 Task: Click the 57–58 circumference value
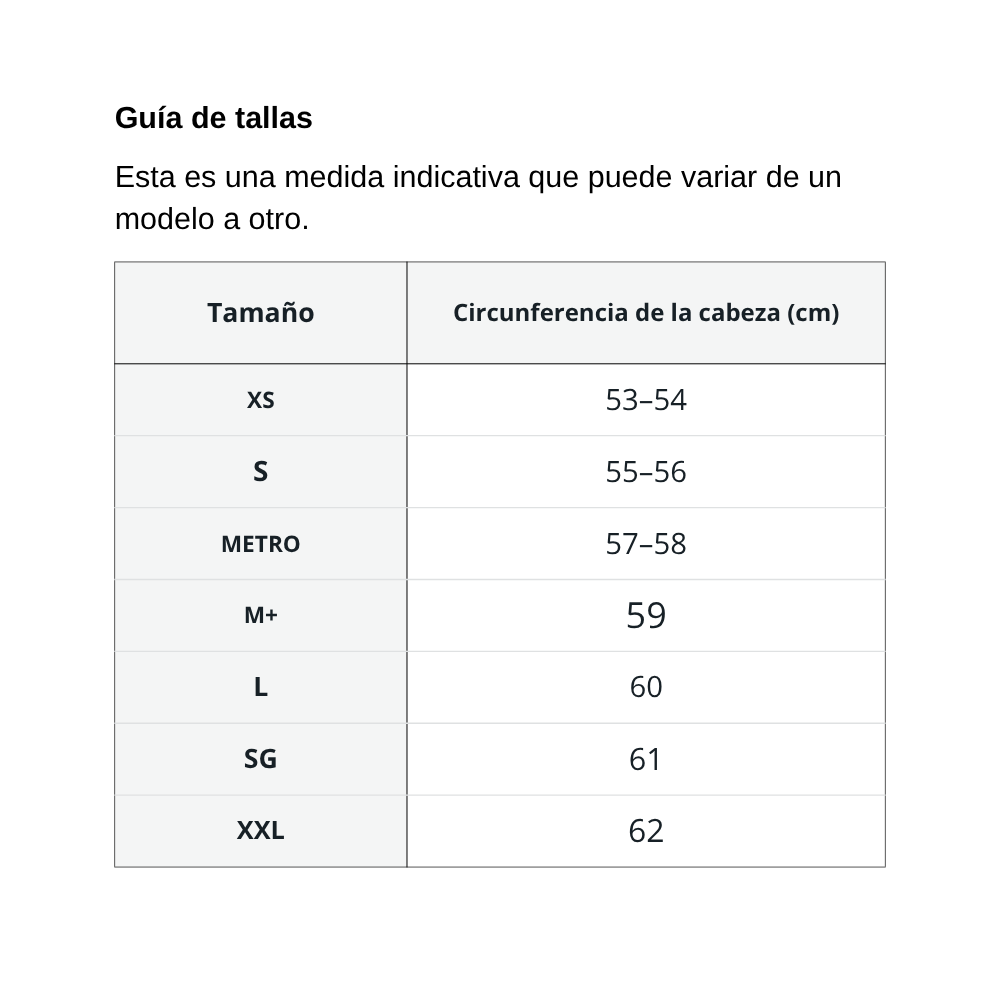(646, 544)
